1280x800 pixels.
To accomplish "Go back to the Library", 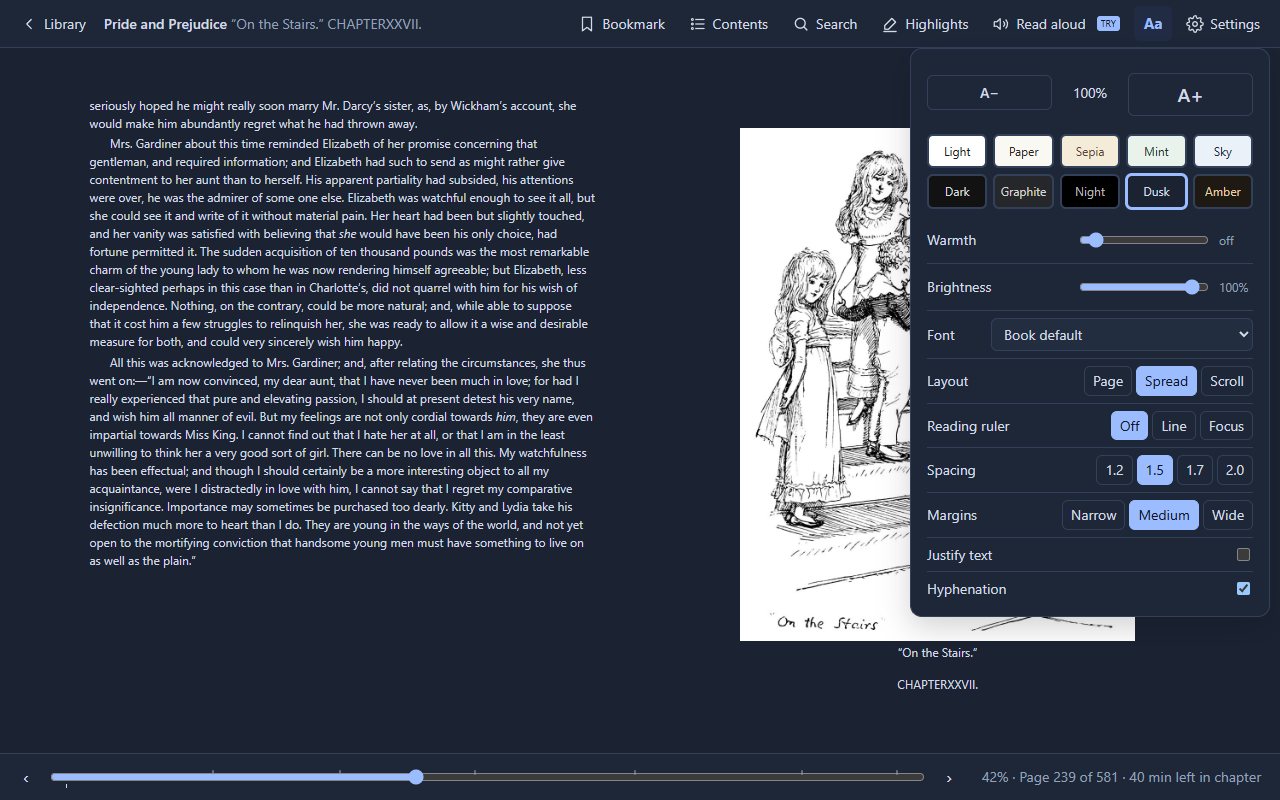I will click(x=55, y=24).
